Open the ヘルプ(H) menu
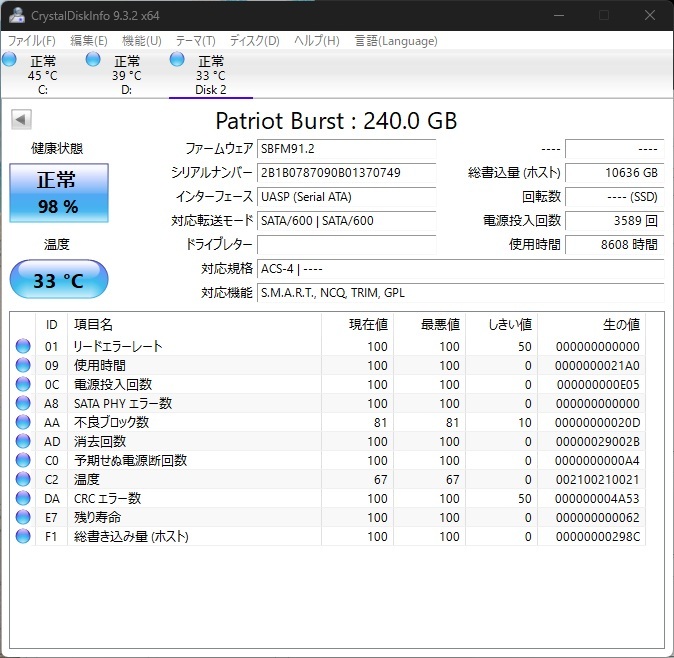Viewport: 674px width, 658px height. tap(317, 41)
